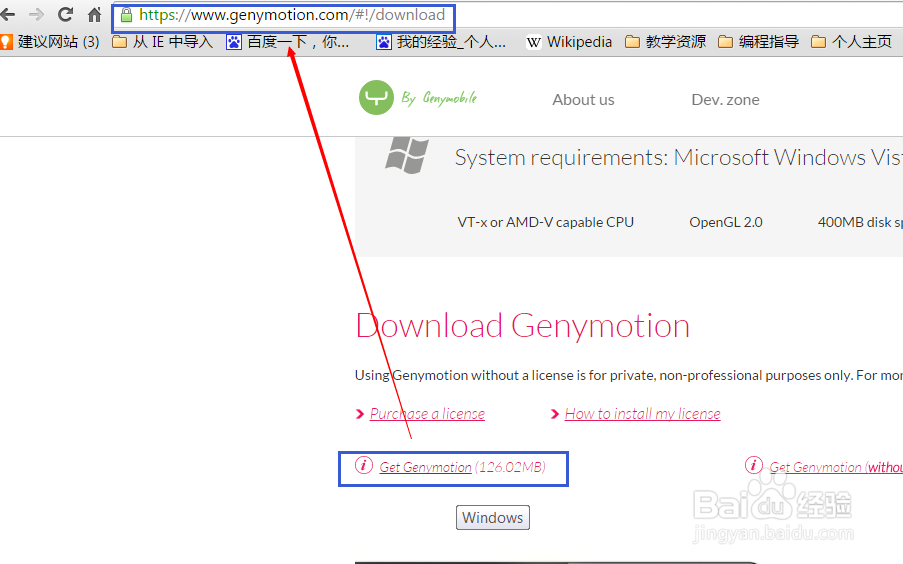
Task: Open the About us menu
Action: click(583, 100)
